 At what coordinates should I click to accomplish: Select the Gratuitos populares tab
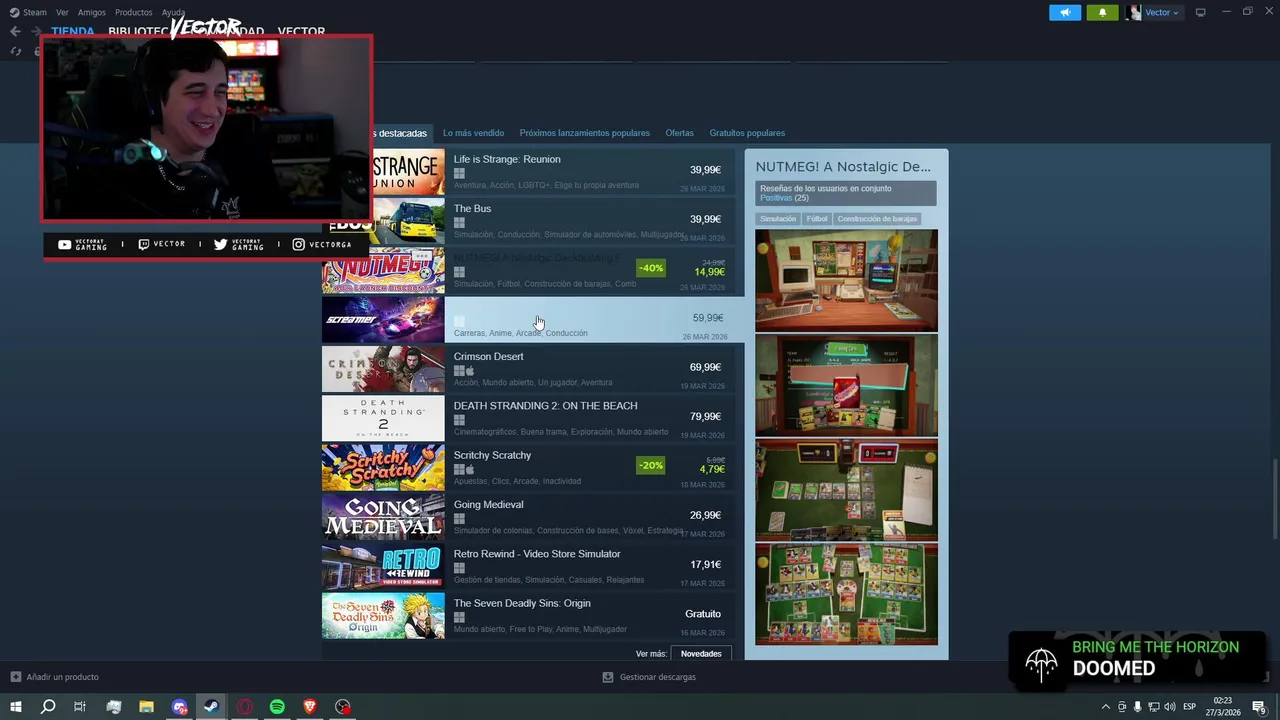coord(747,133)
